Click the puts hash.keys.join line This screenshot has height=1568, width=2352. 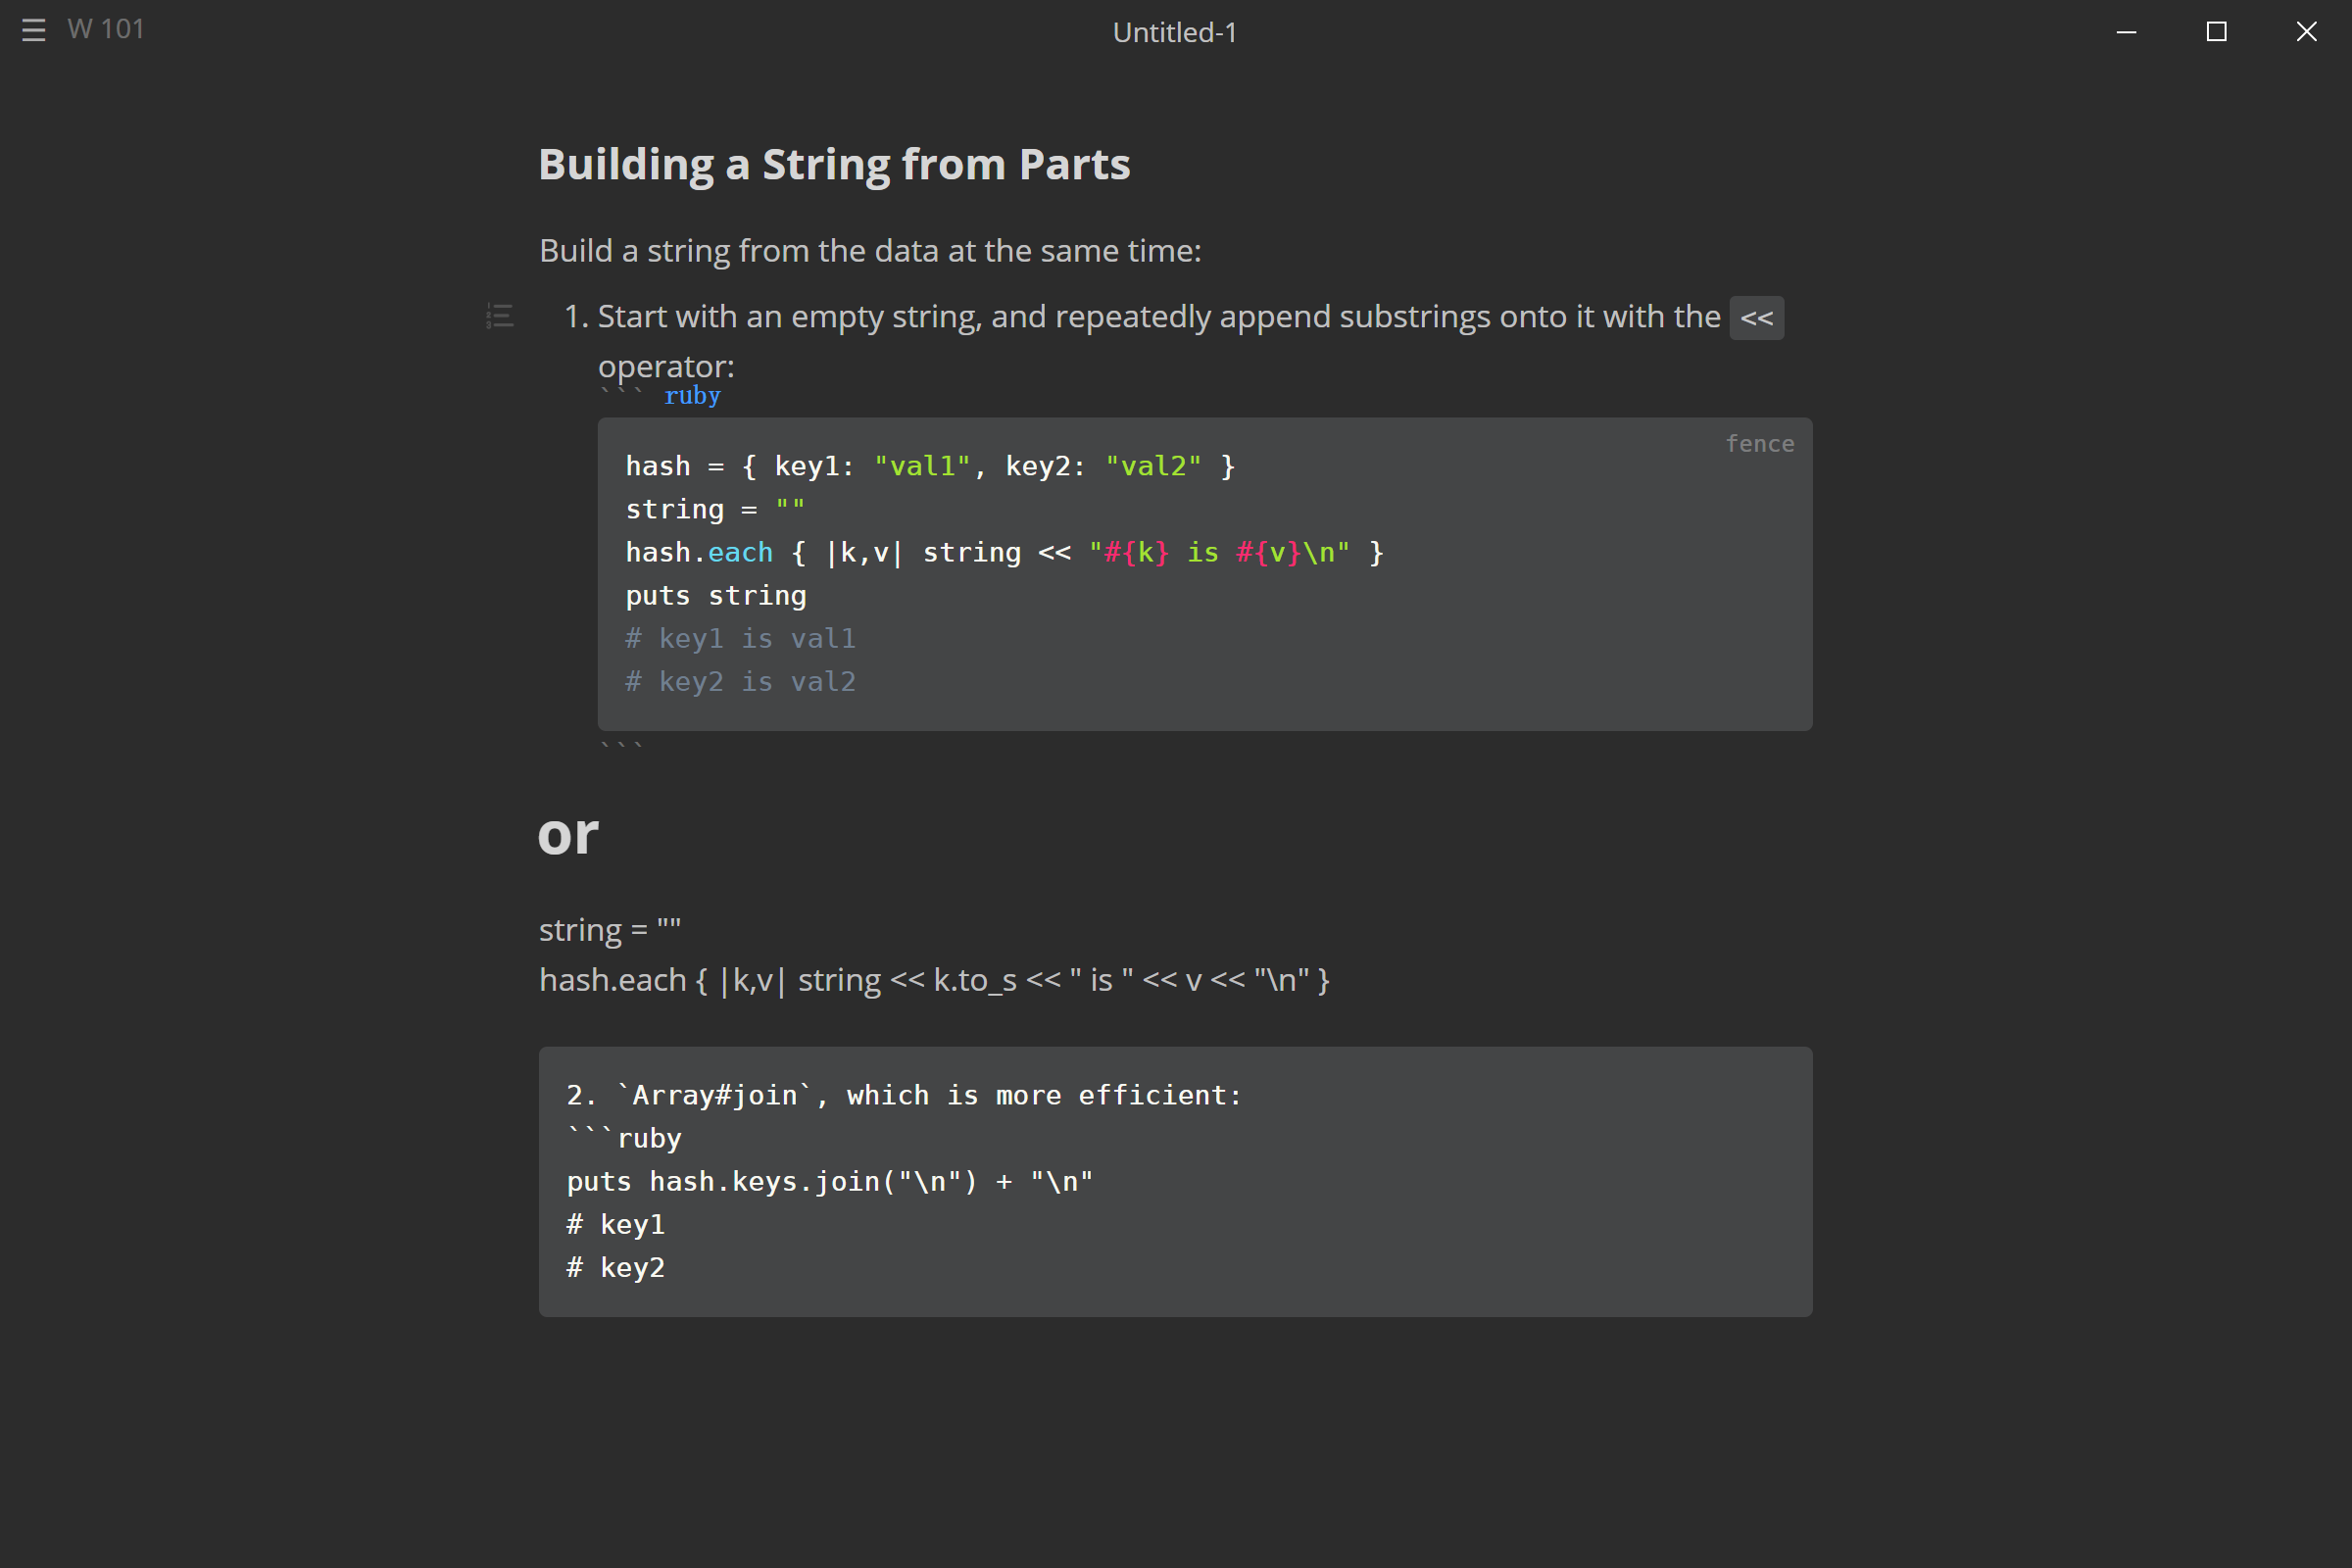(829, 1181)
